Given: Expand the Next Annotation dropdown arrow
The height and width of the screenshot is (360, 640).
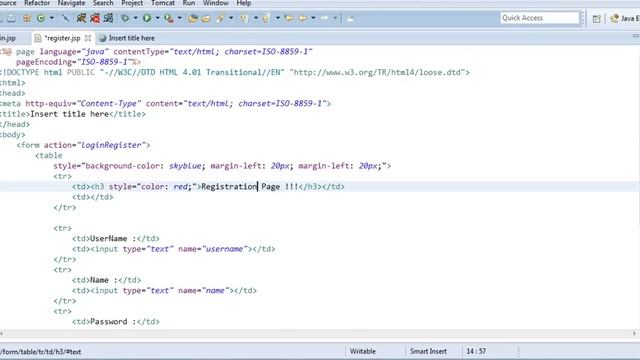Looking at the screenshot, I should pyautogui.click(x=256, y=18).
